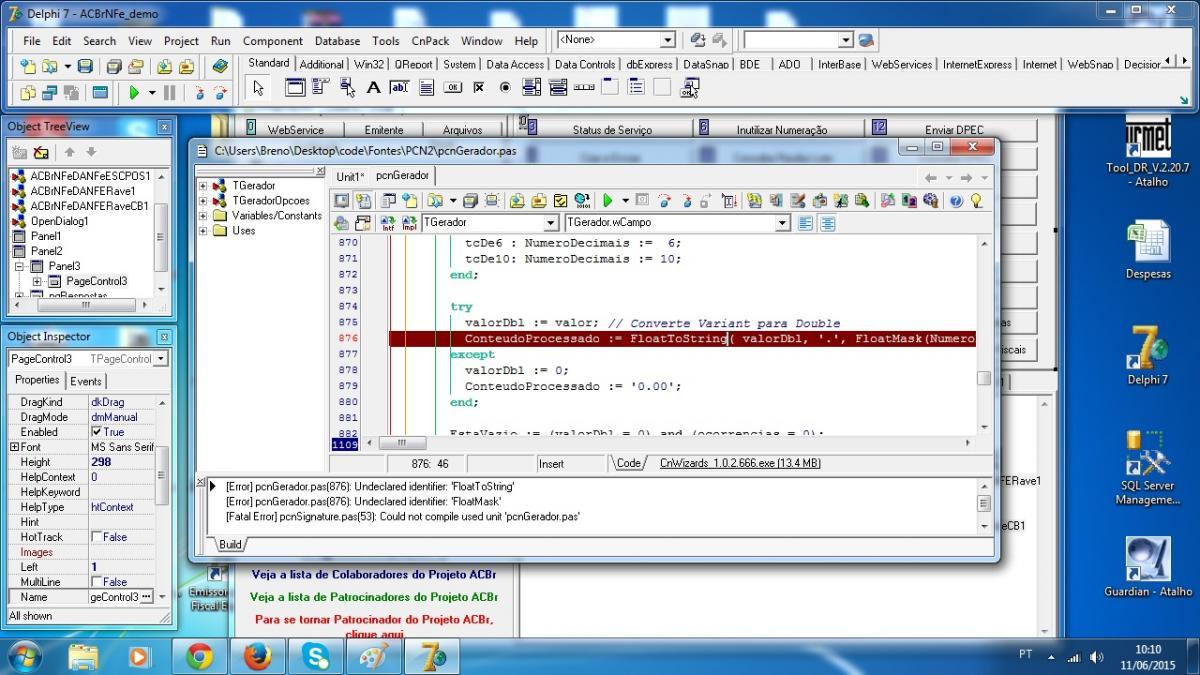Expand the Uses folder node
1200x675 pixels.
coord(204,231)
